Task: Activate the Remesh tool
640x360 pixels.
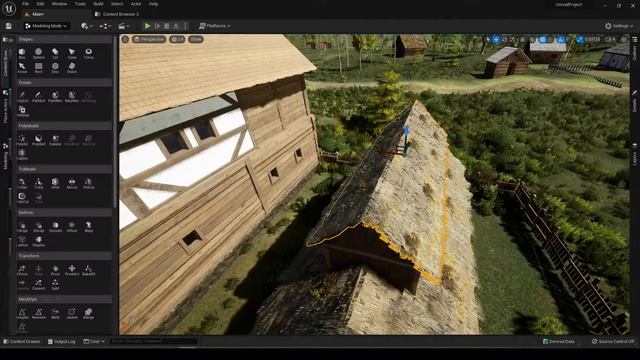Action: pyautogui.click(x=38, y=314)
